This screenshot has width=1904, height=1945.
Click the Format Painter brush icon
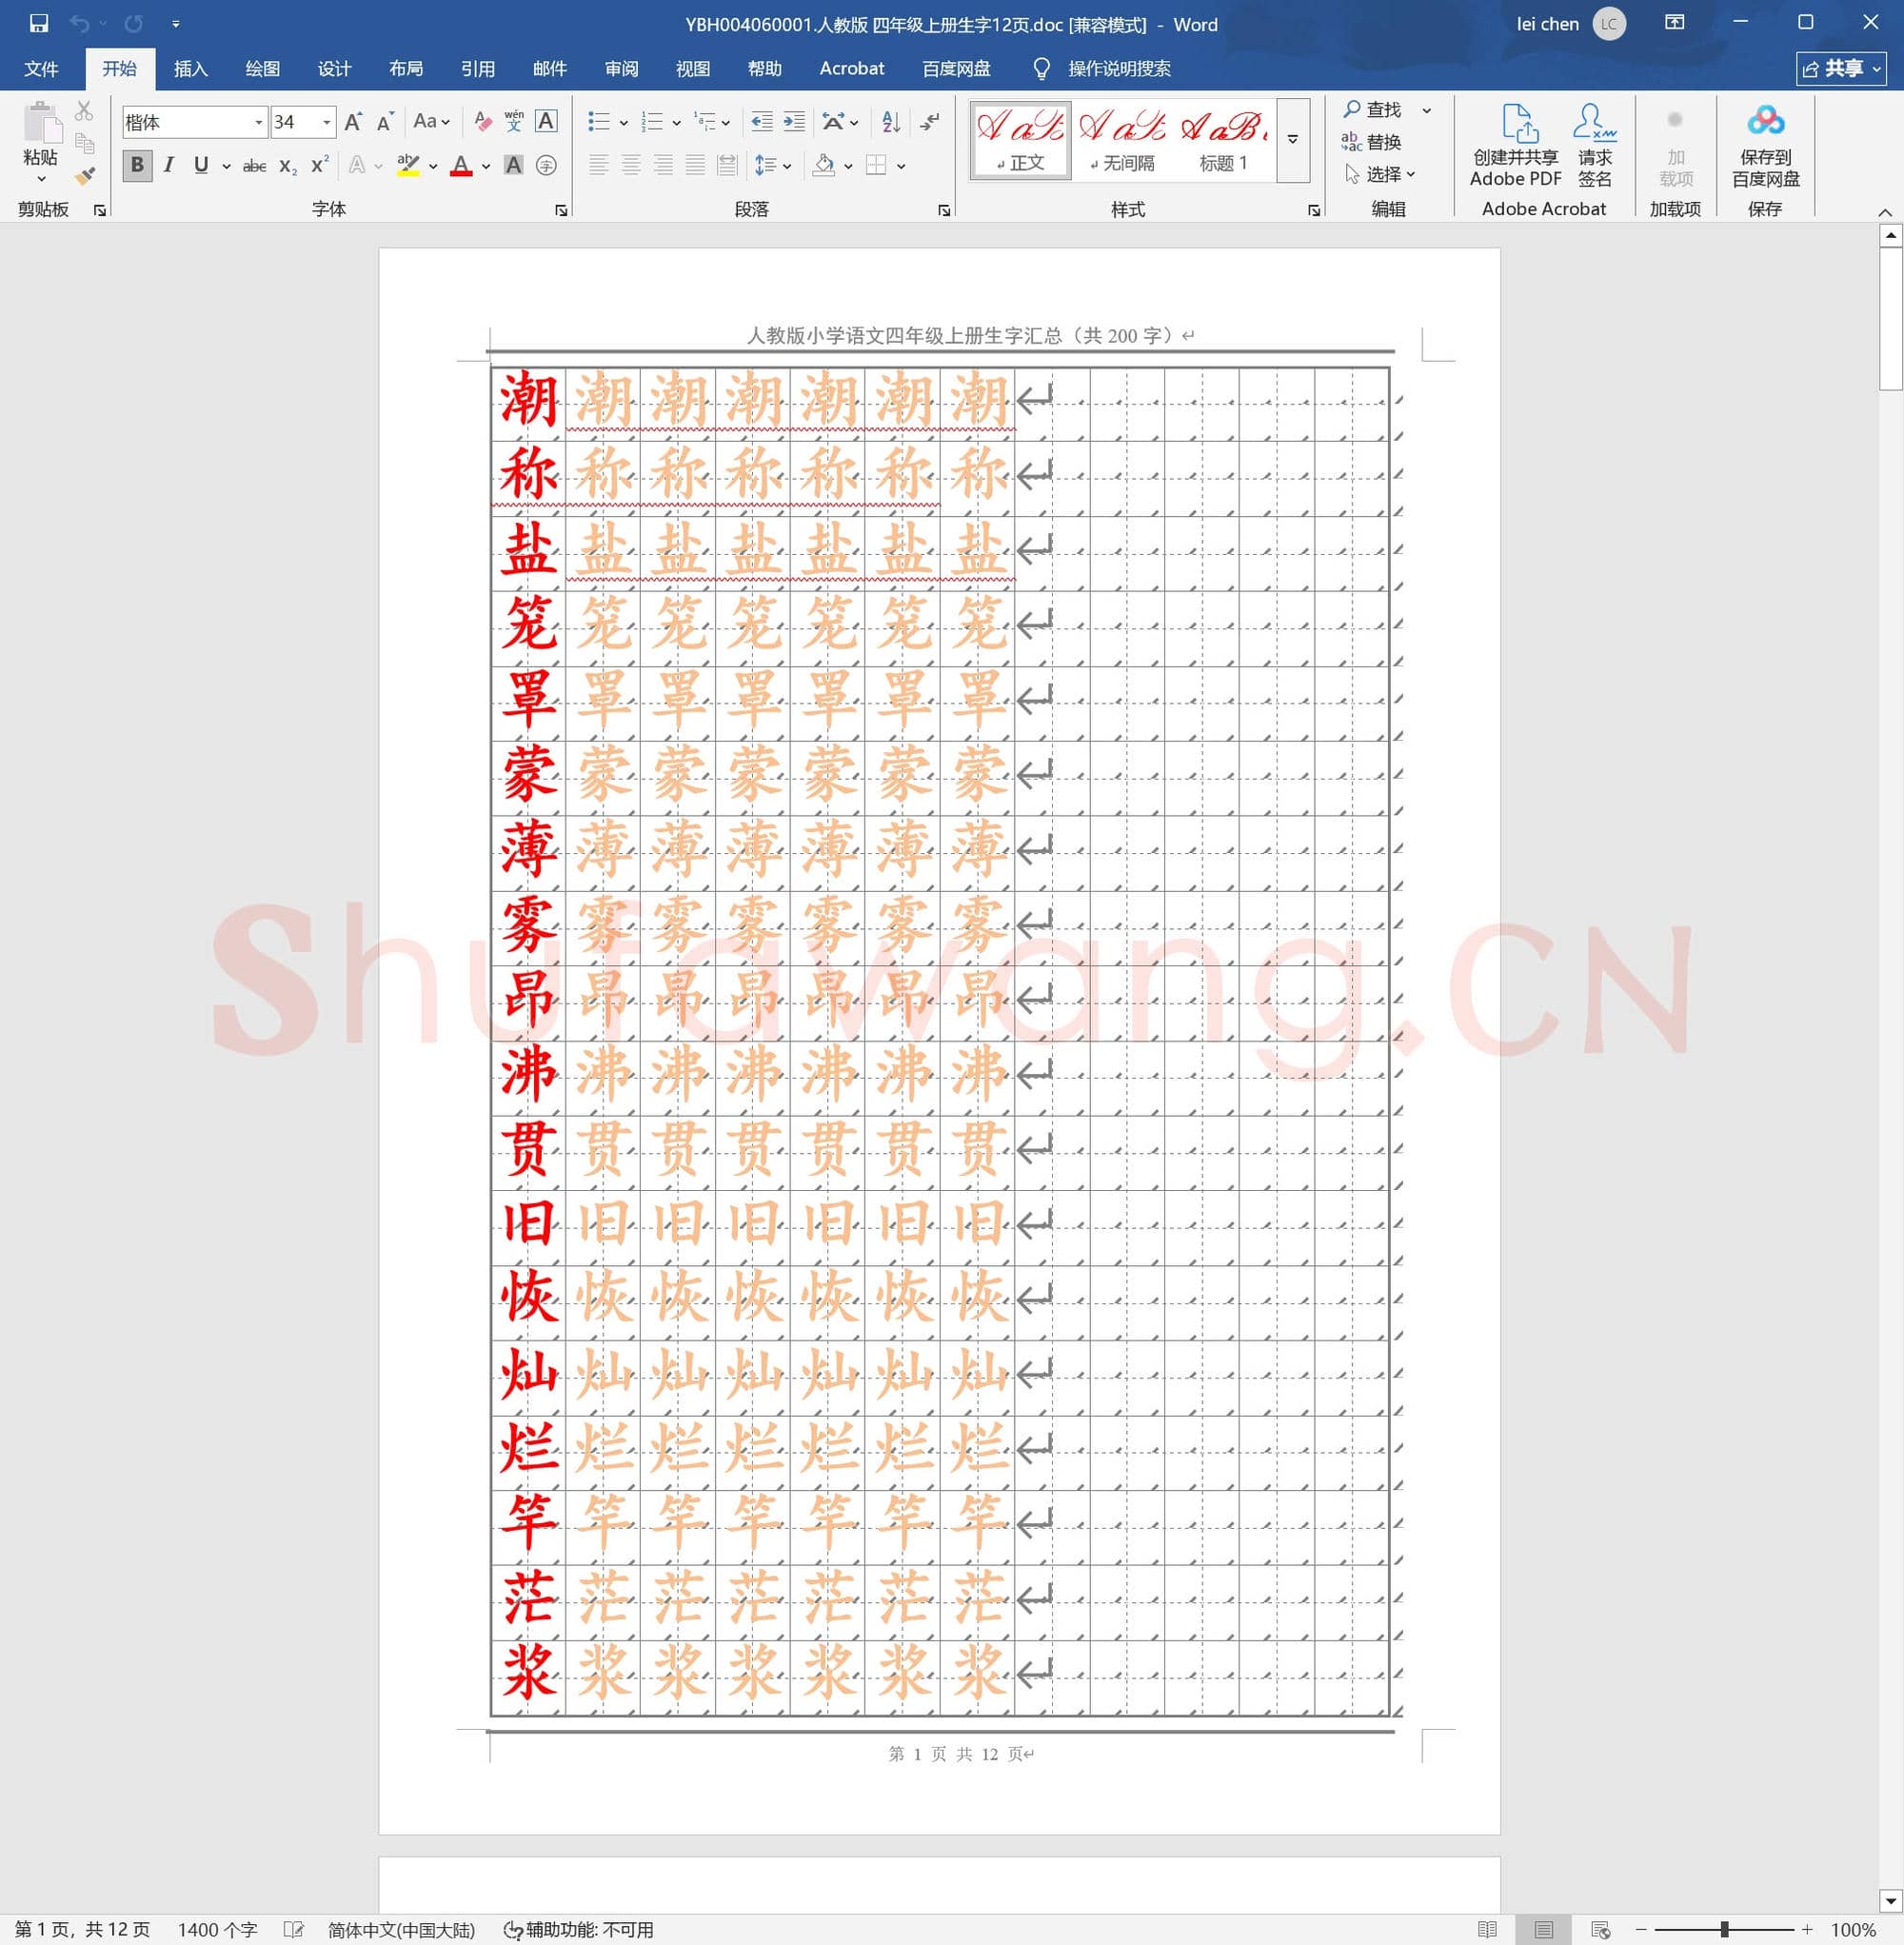point(85,176)
